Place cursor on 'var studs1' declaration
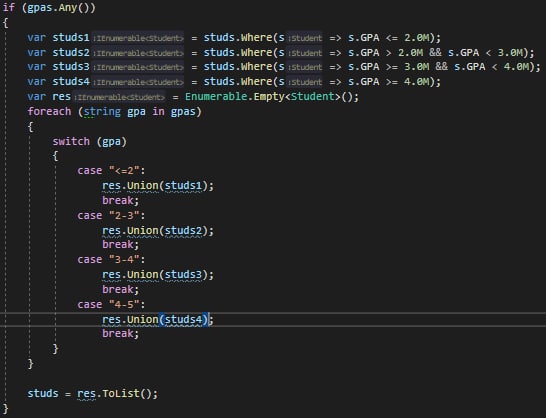The height and width of the screenshot is (418, 546). tap(58, 37)
